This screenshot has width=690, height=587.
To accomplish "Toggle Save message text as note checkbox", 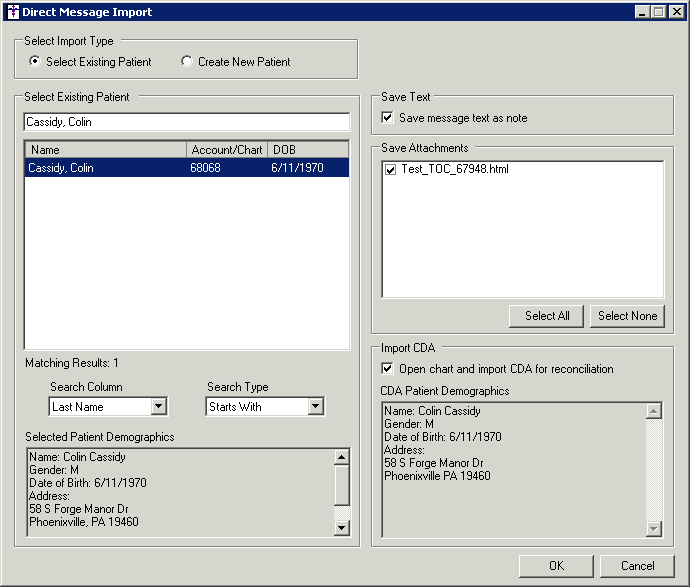I will pos(387,117).
